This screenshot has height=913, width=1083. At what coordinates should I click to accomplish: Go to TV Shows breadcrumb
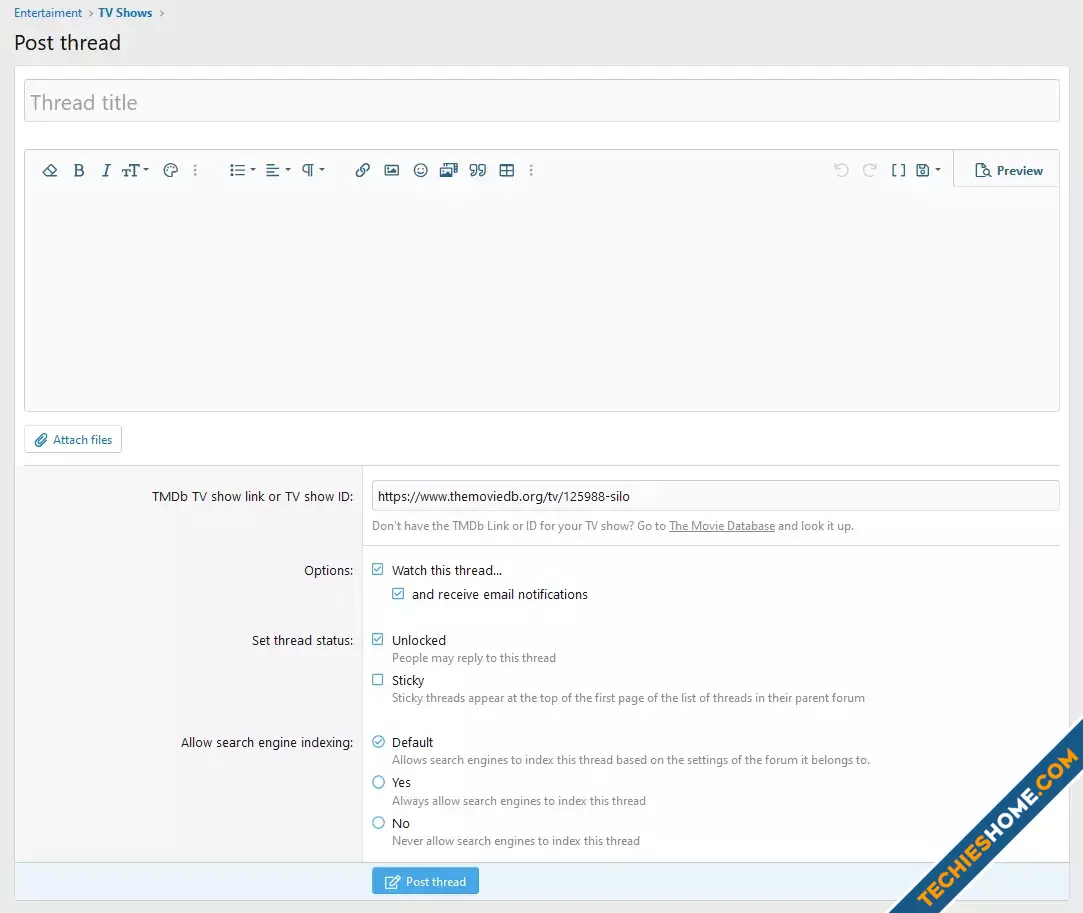(125, 12)
